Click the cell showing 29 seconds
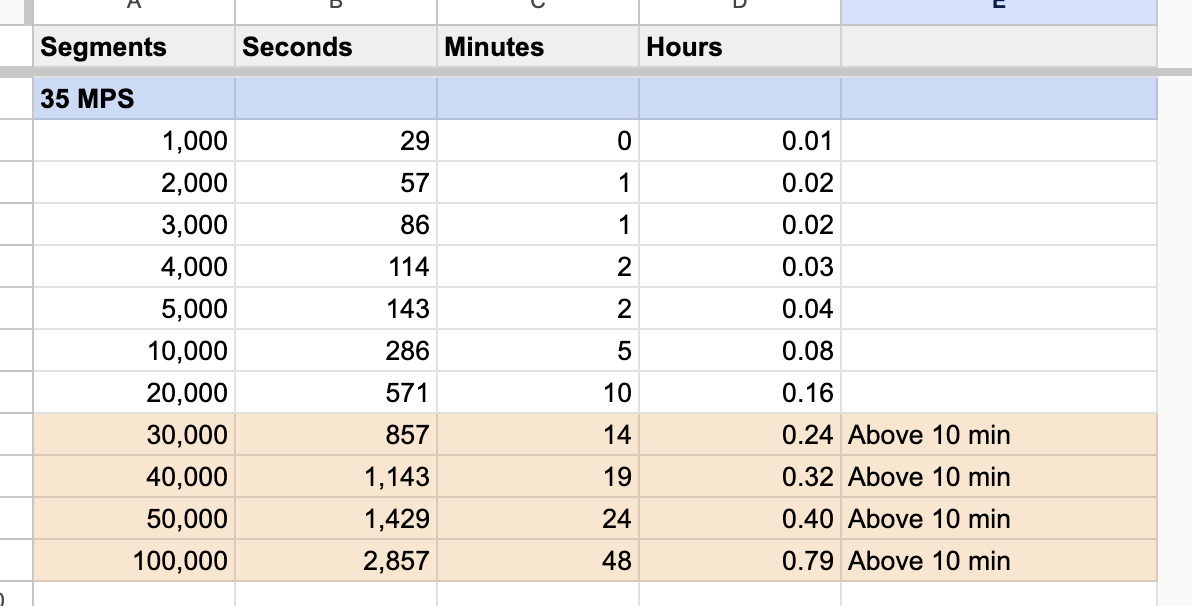Image resolution: width=1192 pixels, height=606 pixels. pyautogui.click(x=336, y=141)
